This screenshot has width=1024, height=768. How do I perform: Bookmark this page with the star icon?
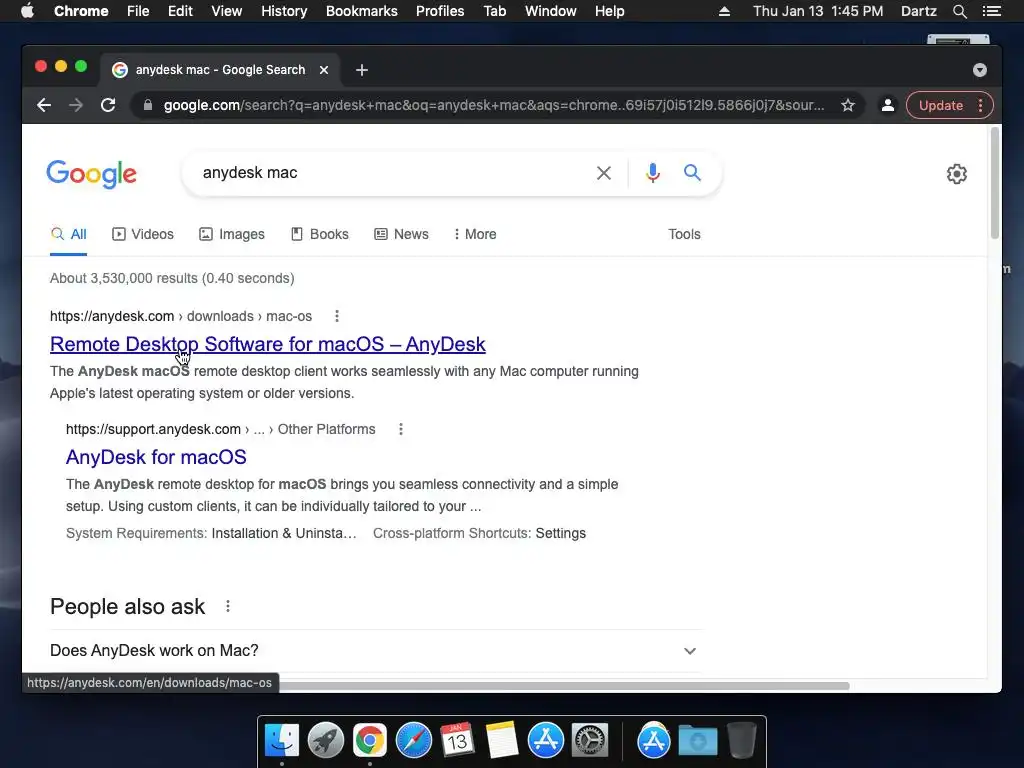coord(848,105)
